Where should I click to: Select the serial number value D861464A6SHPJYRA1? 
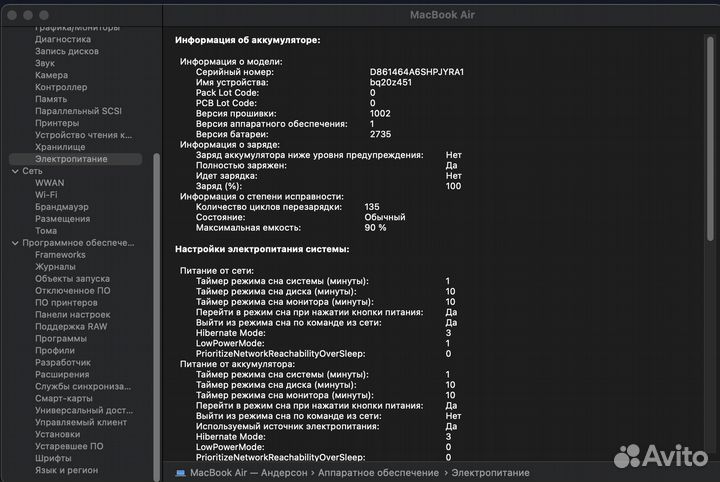[x=417, y=72]
